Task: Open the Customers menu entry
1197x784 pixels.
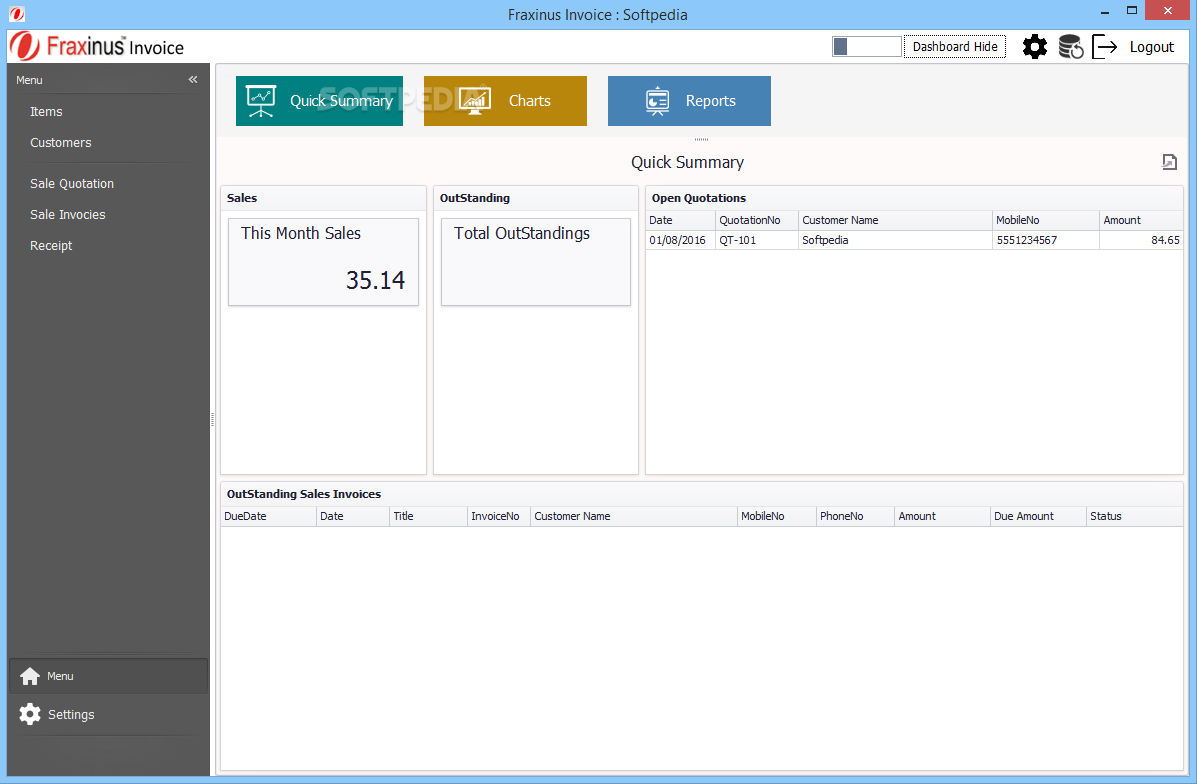Action: point(60,143)
